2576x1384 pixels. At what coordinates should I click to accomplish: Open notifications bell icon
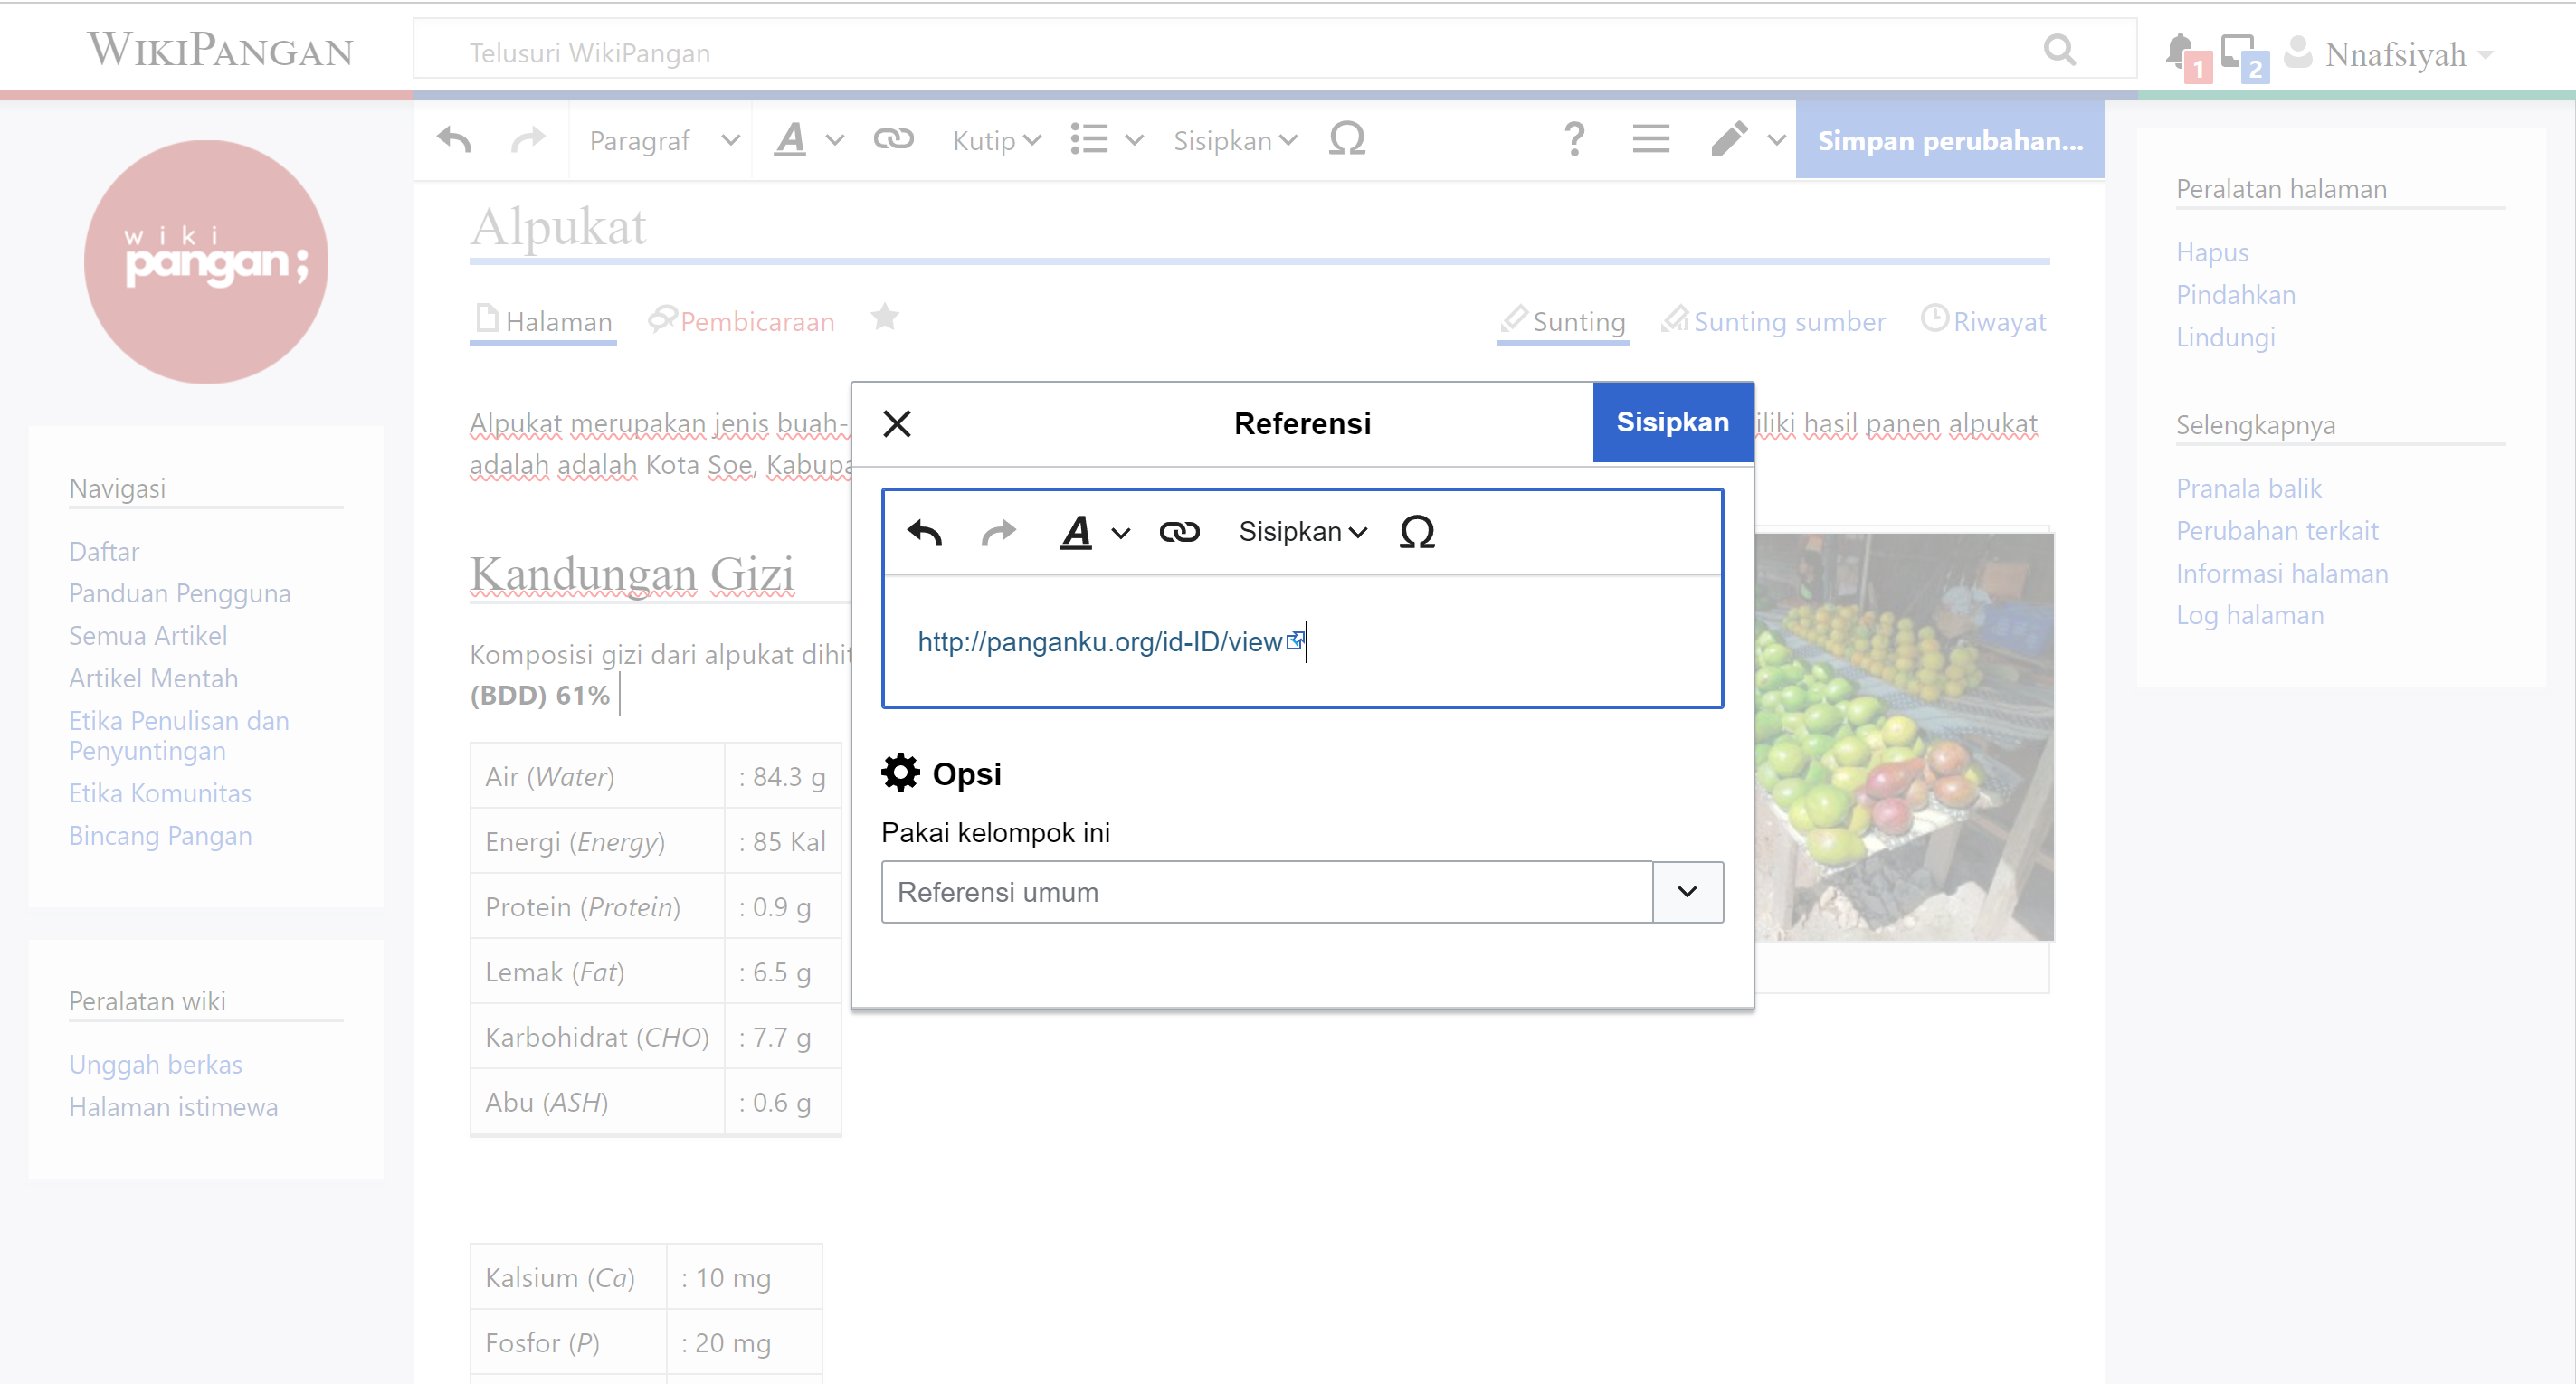click(2180, 50)
